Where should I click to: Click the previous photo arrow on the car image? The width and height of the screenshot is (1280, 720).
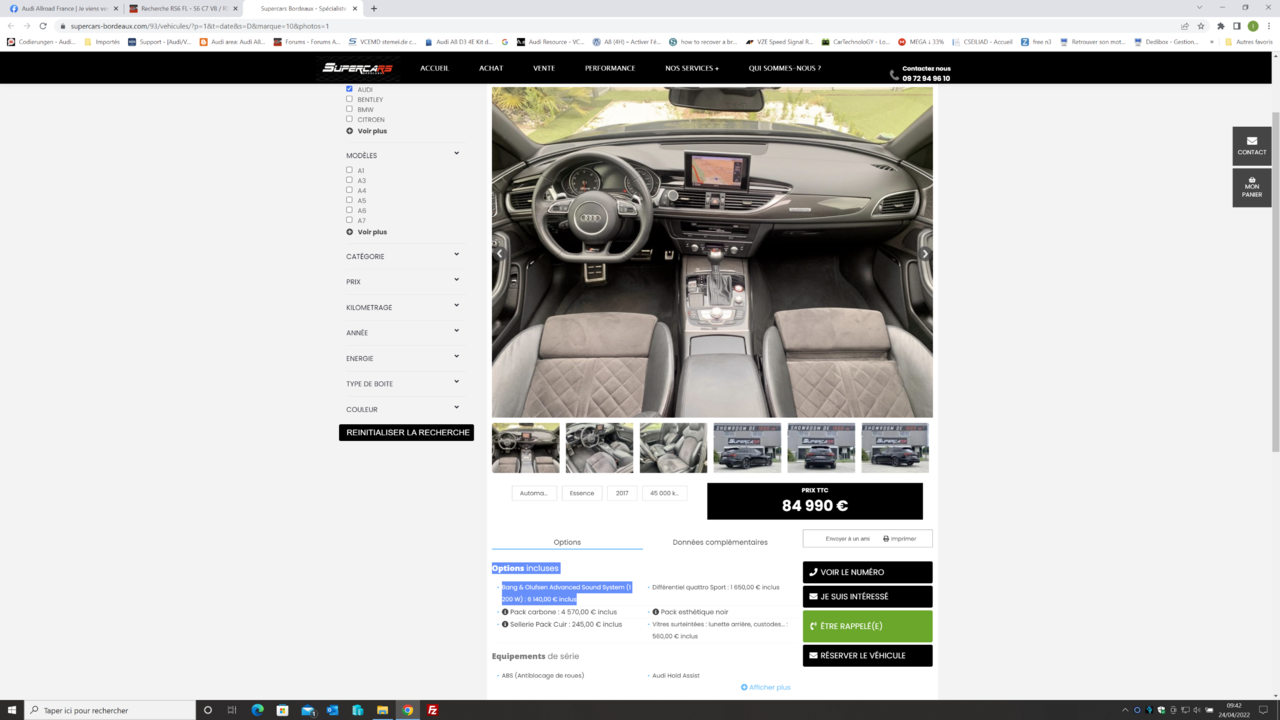(499, 254)
